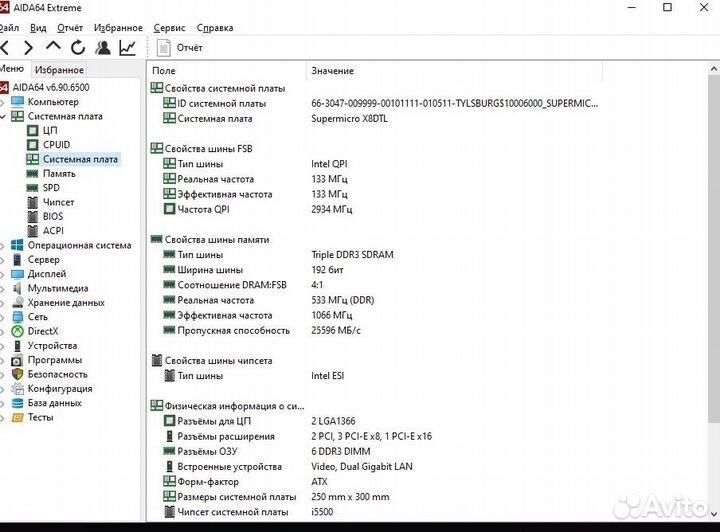Go forward with the right arrow icon
This screenshot has width=720, height=532.
(x=28, y=47)
